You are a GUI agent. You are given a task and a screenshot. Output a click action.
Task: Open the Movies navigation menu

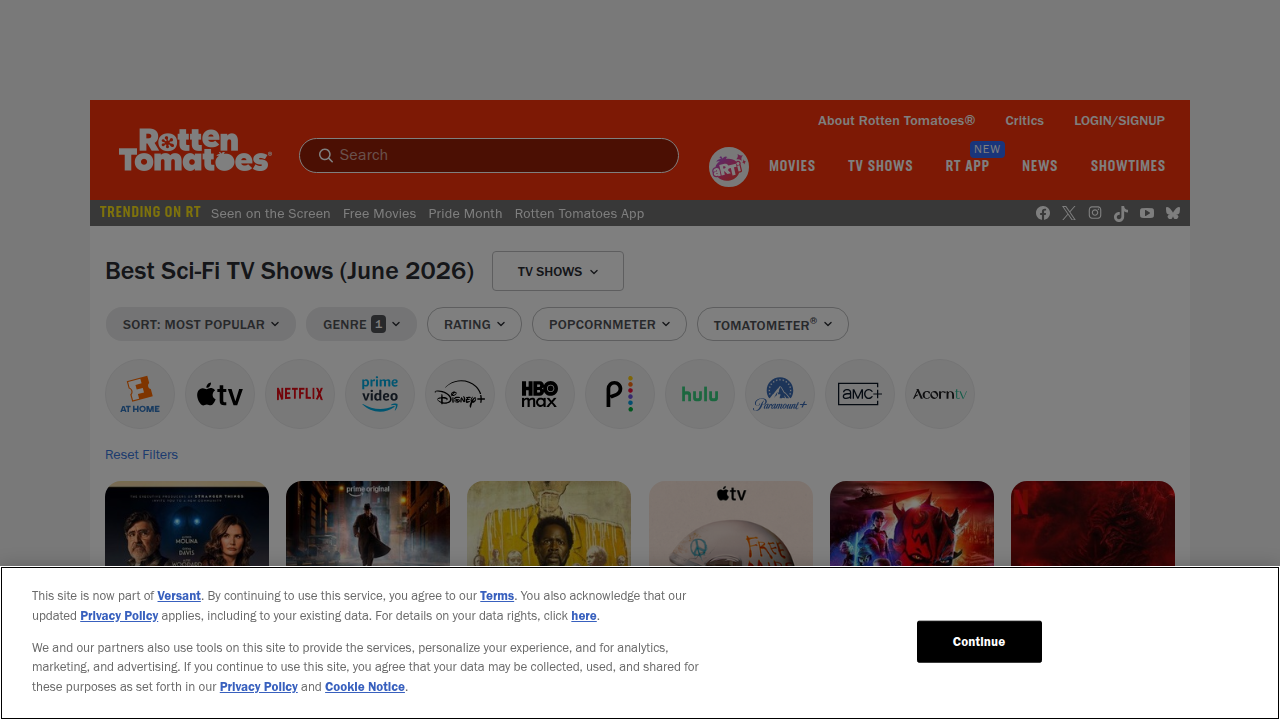pos(792,166)
